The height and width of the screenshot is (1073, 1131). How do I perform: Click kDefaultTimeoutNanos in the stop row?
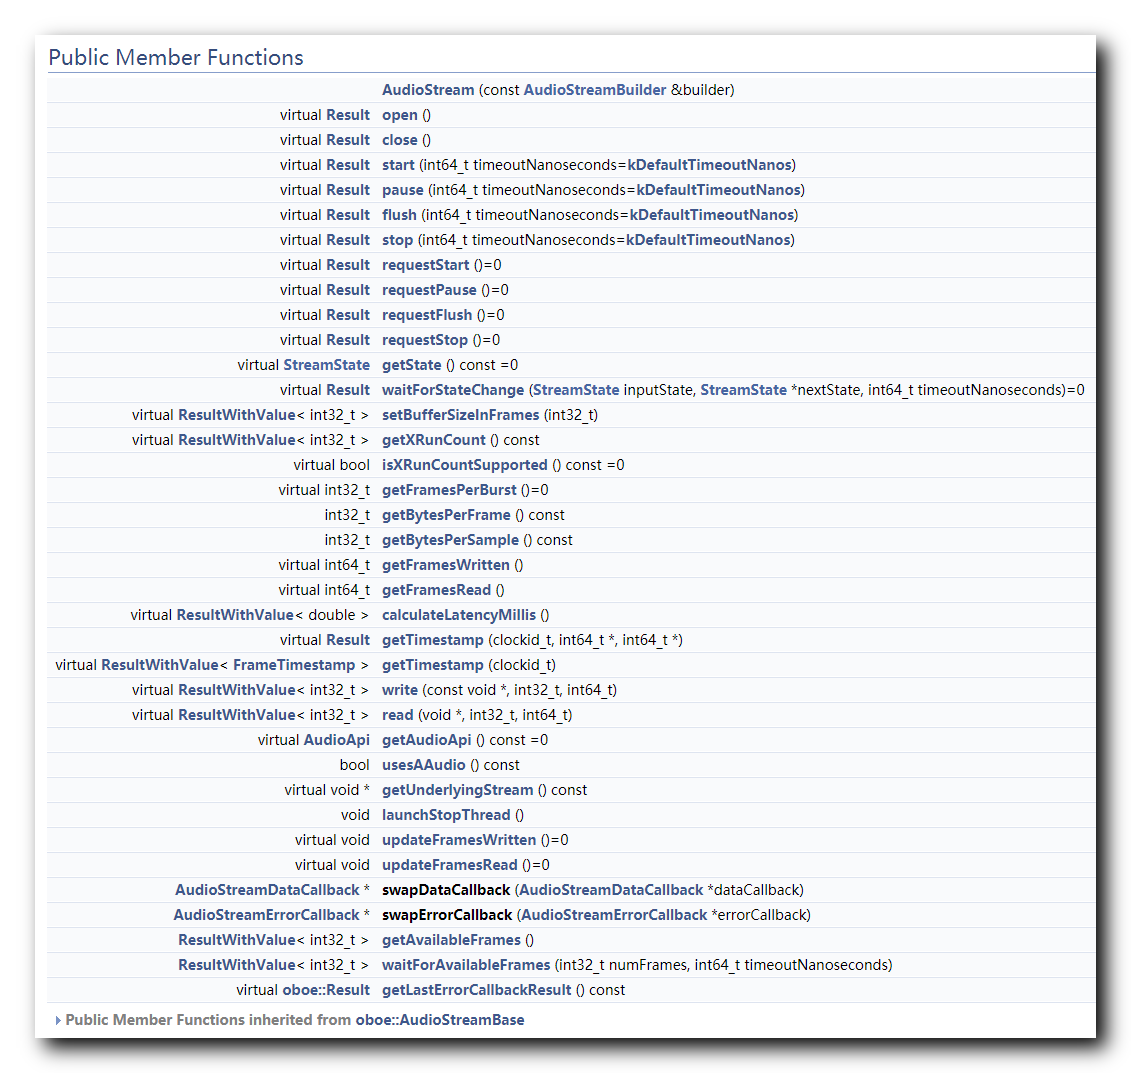tap(708, 240)
